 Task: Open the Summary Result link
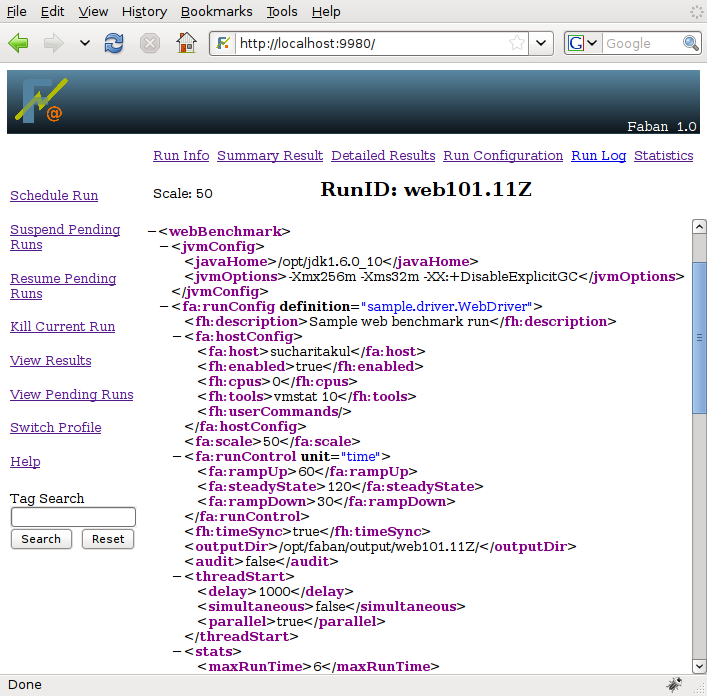pyautogui.click(x=270, y=155)
